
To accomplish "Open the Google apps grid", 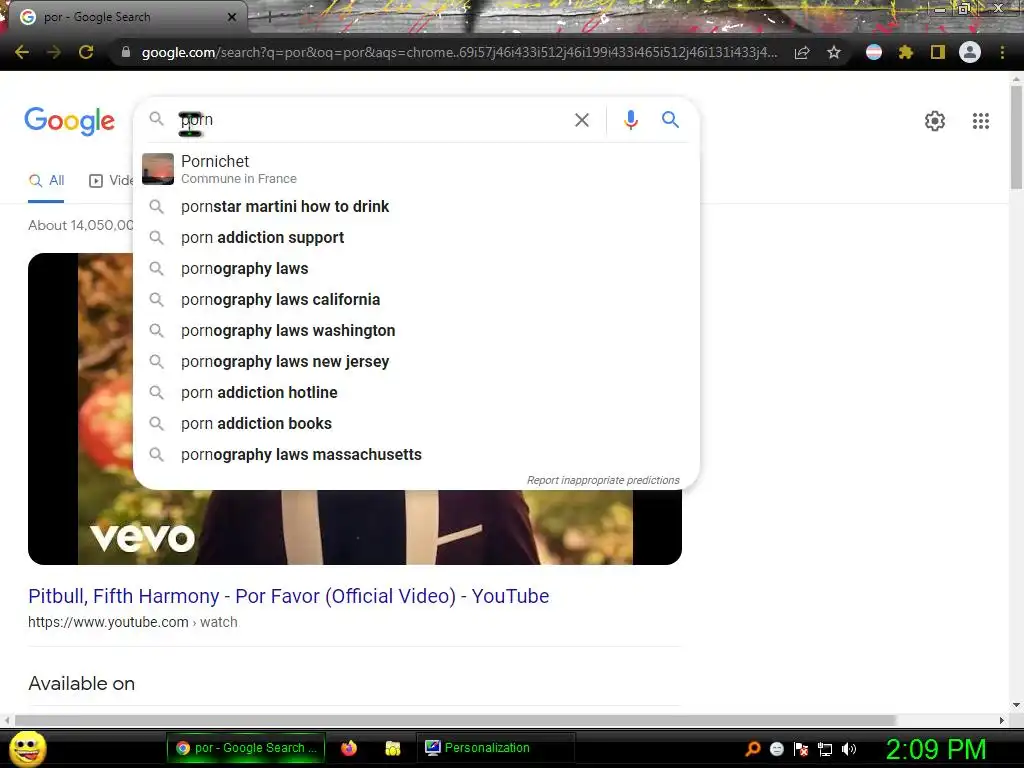I will click(x=981, y=121).
